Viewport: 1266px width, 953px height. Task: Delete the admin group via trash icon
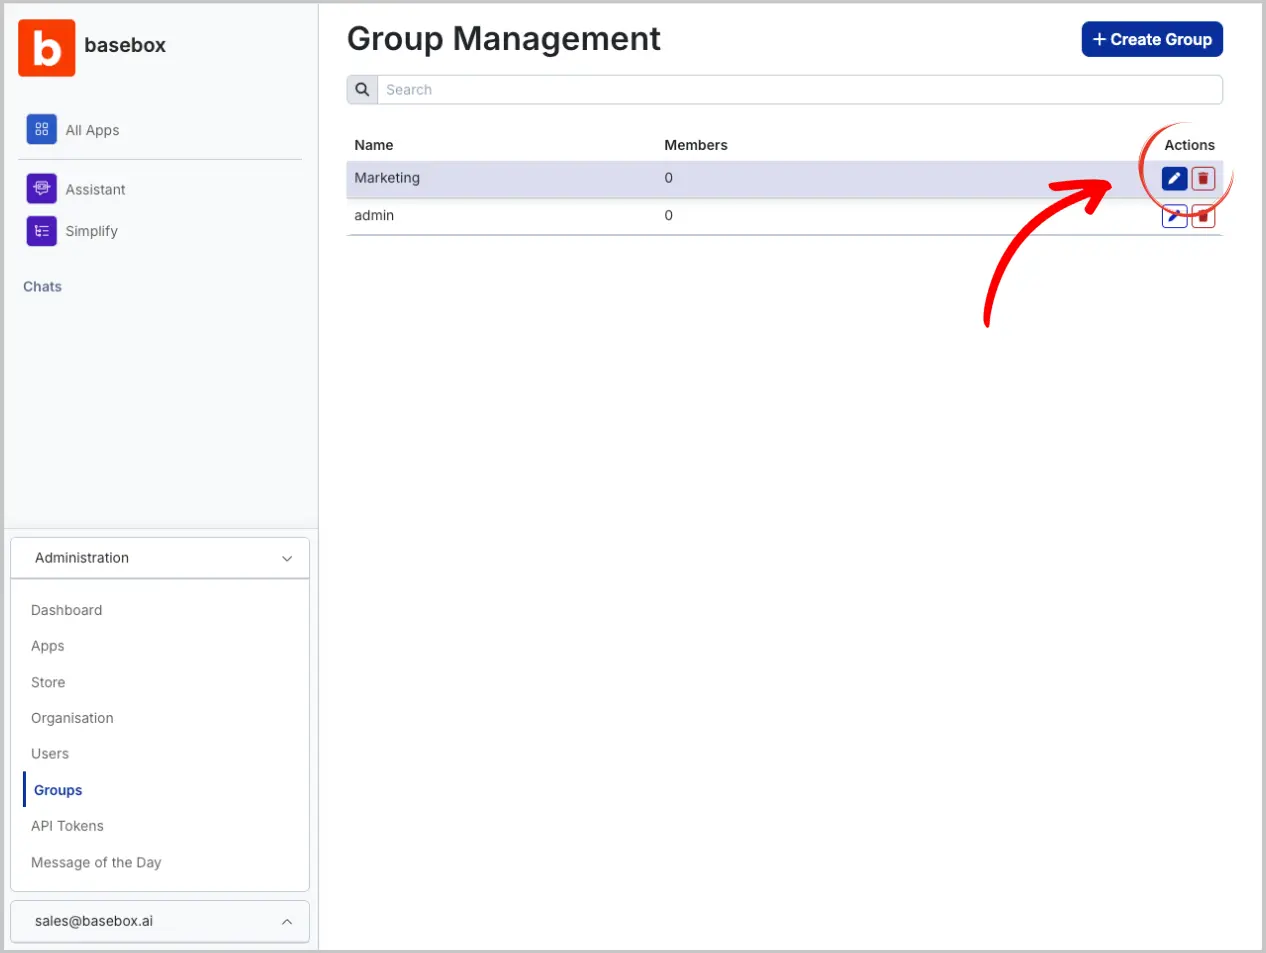[x=1203, y=216]
